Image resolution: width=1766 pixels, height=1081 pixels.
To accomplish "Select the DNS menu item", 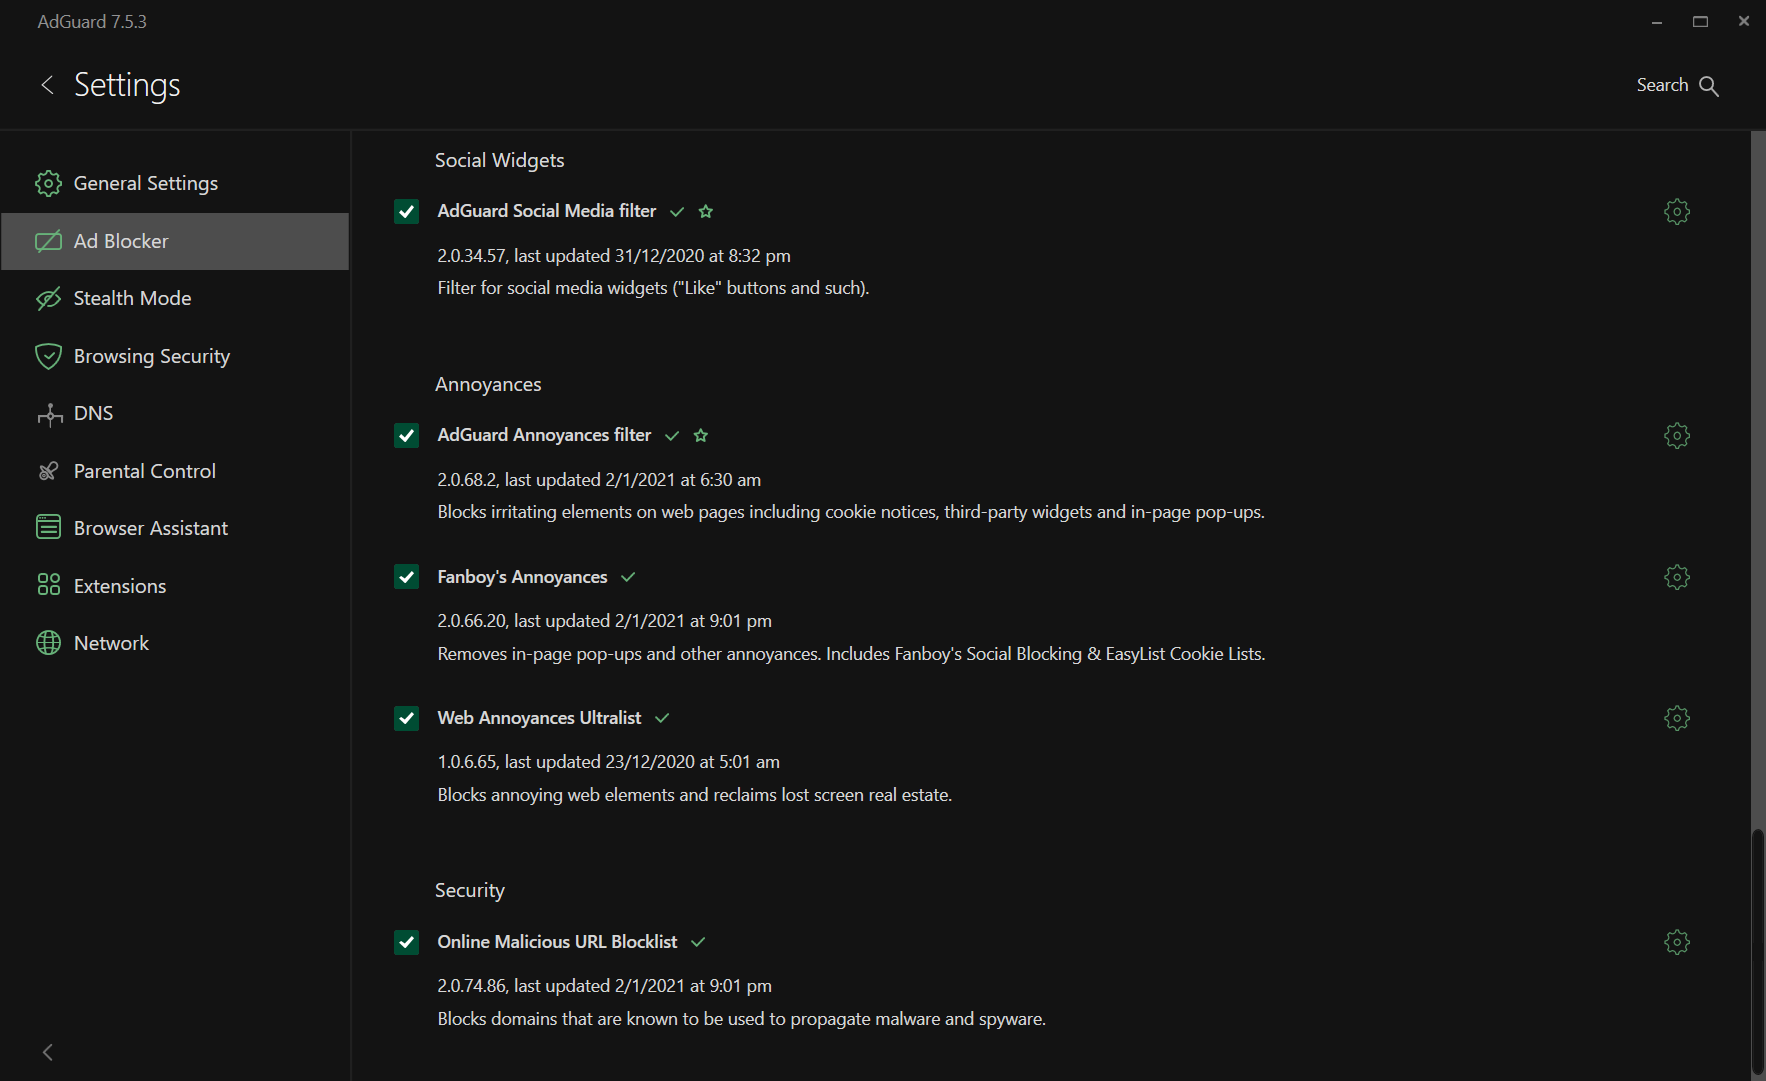I will [x=93, y=414].
